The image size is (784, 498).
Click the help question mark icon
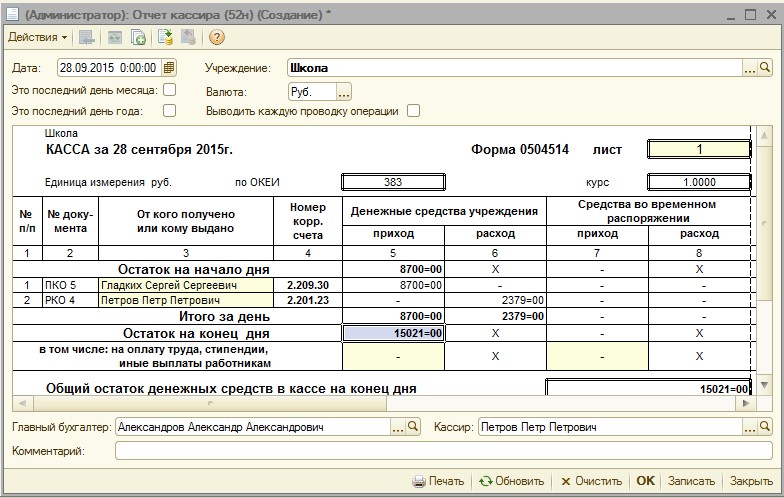[216, 37]
